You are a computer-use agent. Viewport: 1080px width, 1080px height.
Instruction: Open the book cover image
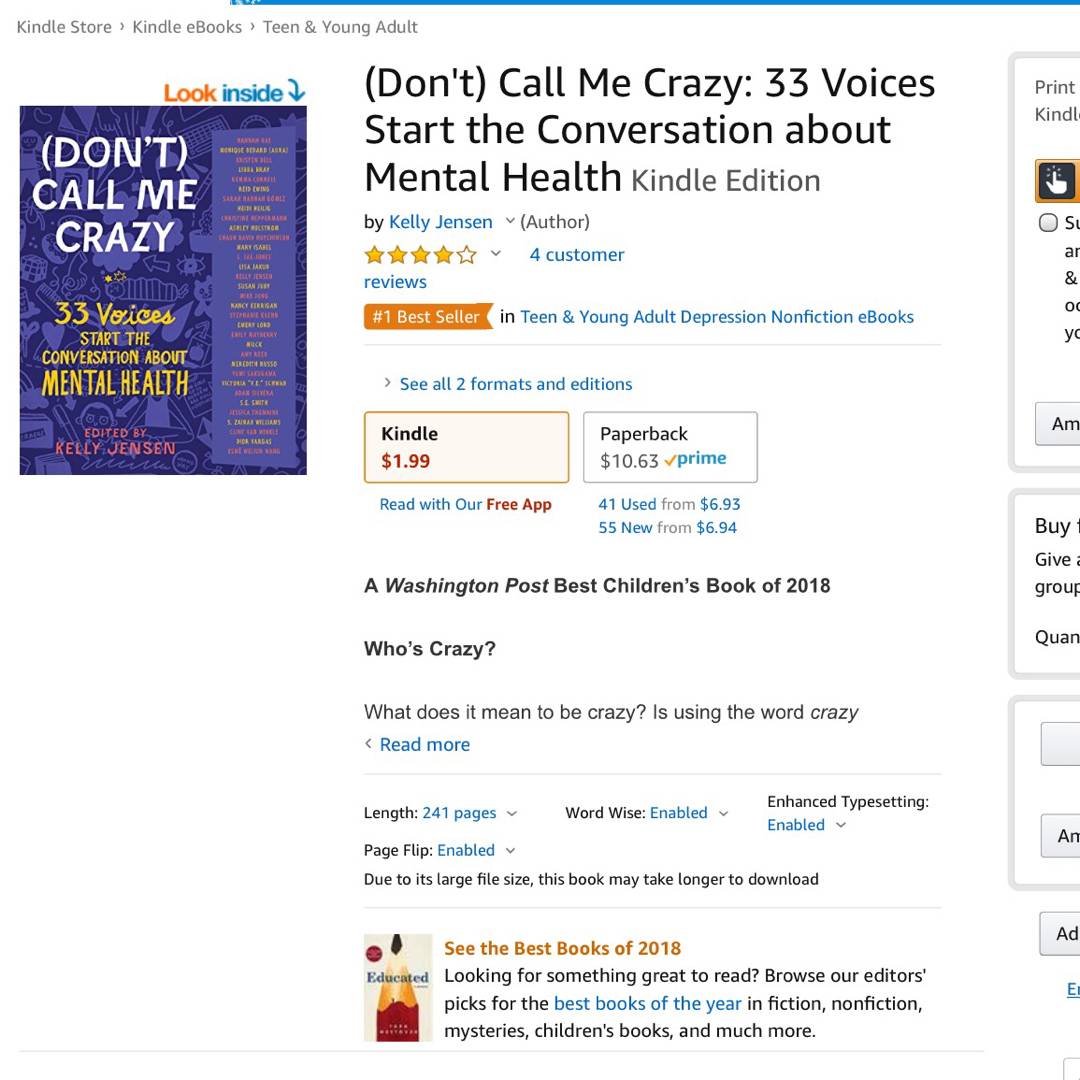(x=163, y=290)
